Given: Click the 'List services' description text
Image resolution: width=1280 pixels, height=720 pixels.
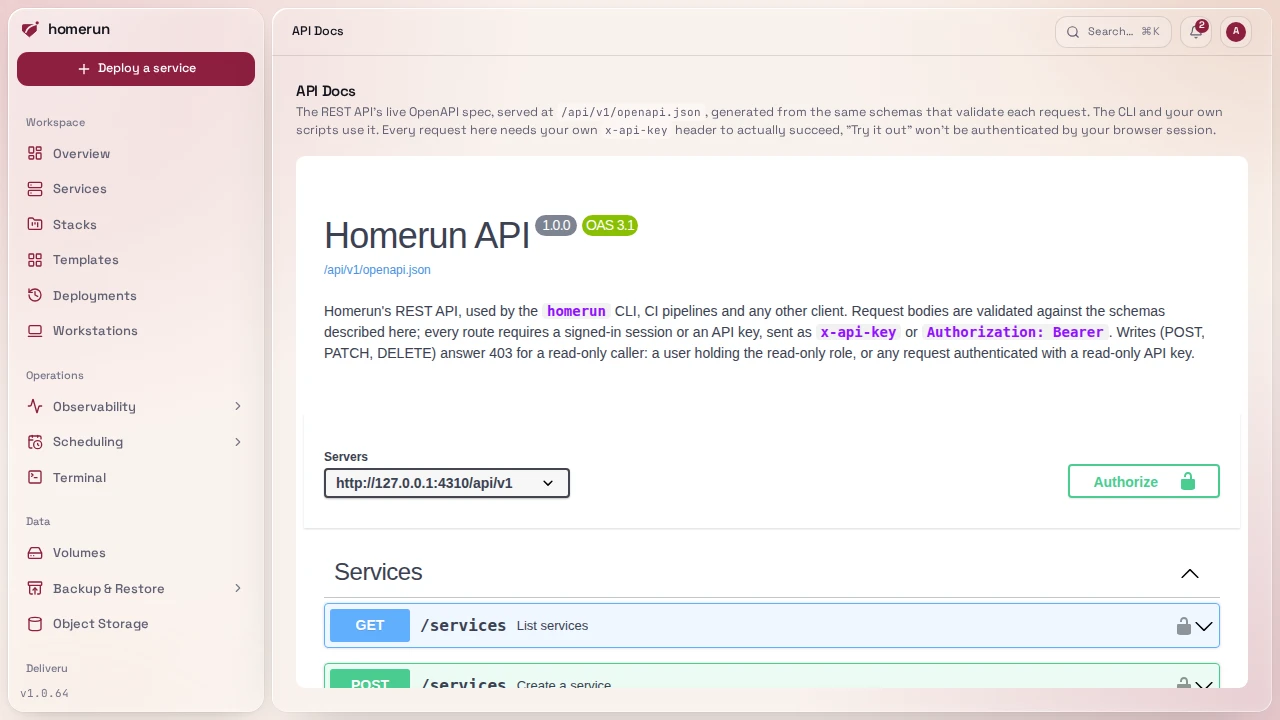Looking at the screenshot, I should (x=552, y=626).
